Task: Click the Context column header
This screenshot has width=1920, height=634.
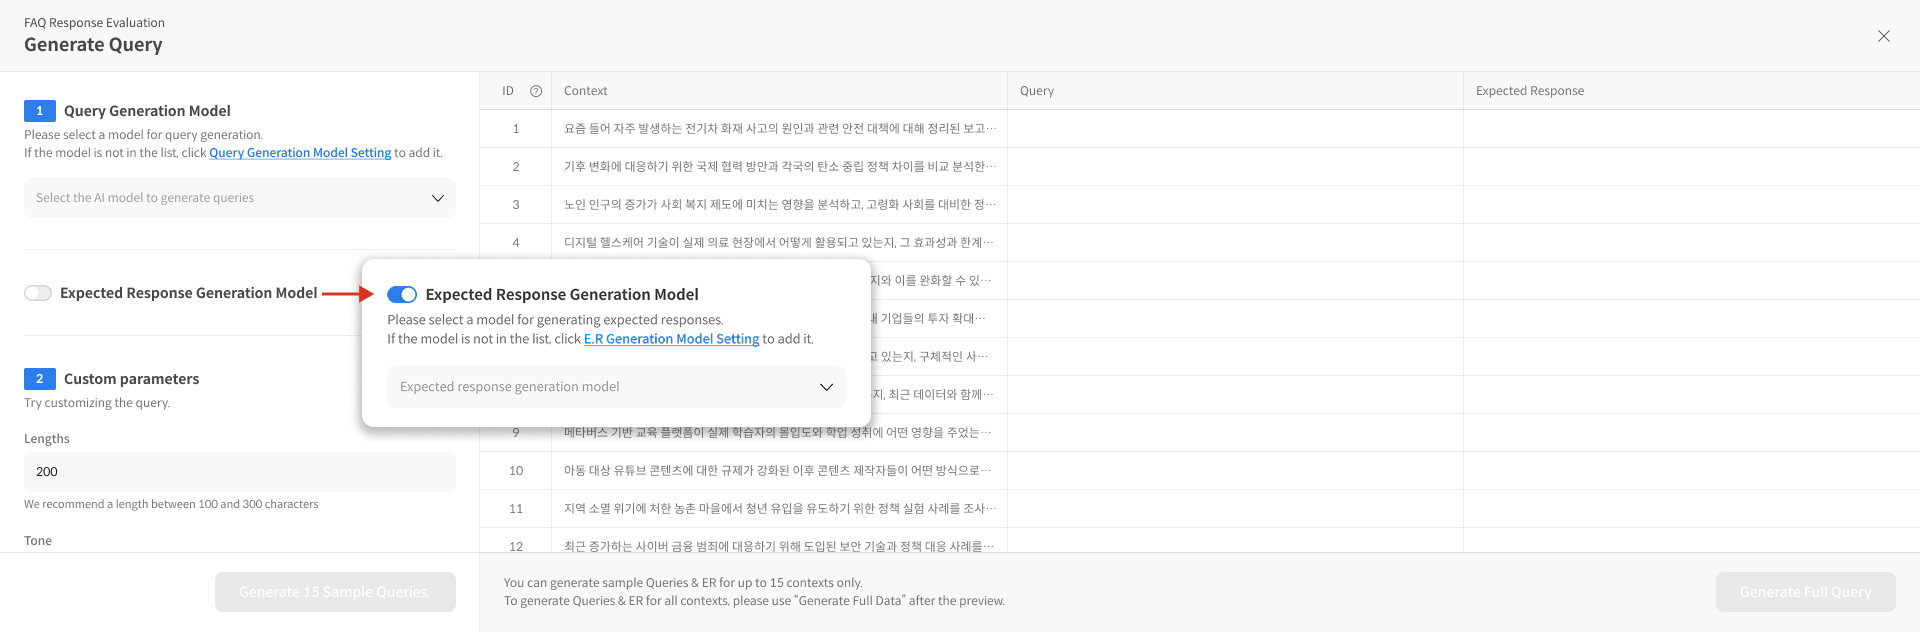Action: (x=586, y=91)
